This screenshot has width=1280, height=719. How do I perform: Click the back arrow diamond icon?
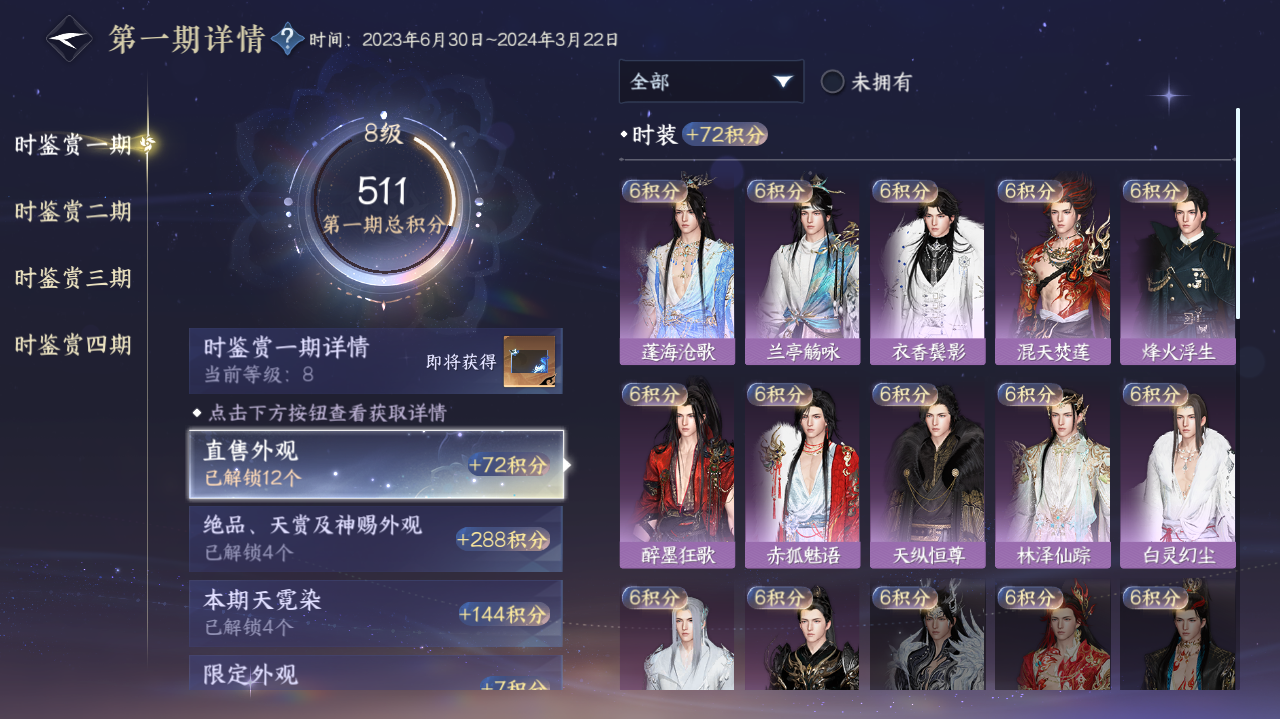click(69, 39)
